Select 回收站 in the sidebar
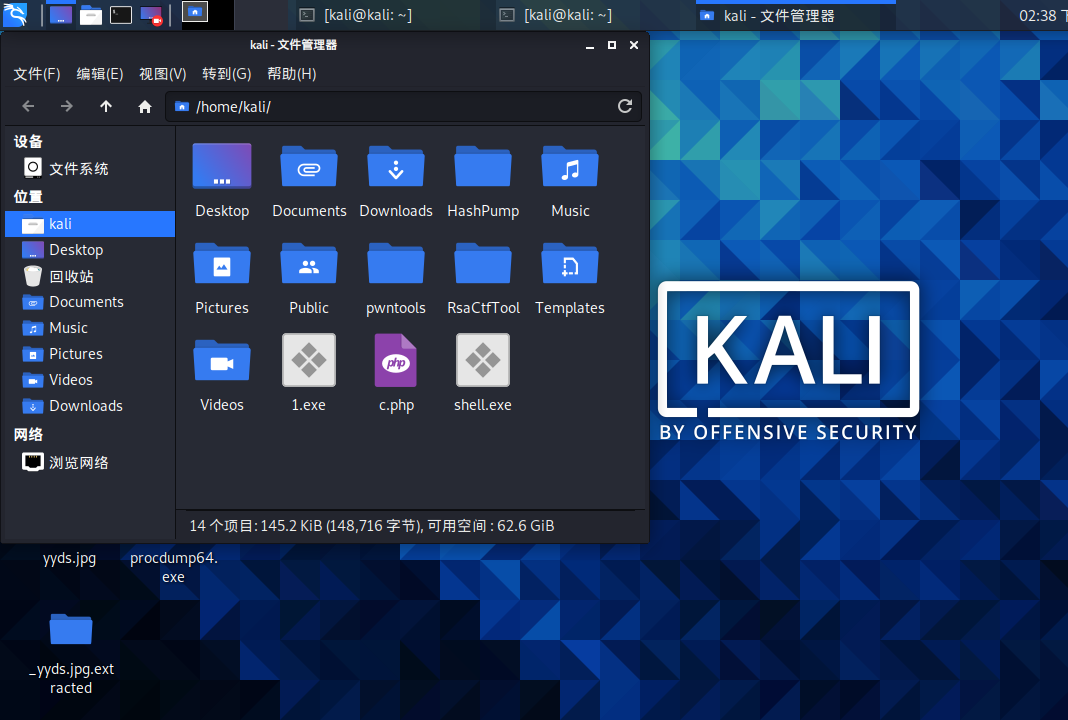 coord(71,276)
